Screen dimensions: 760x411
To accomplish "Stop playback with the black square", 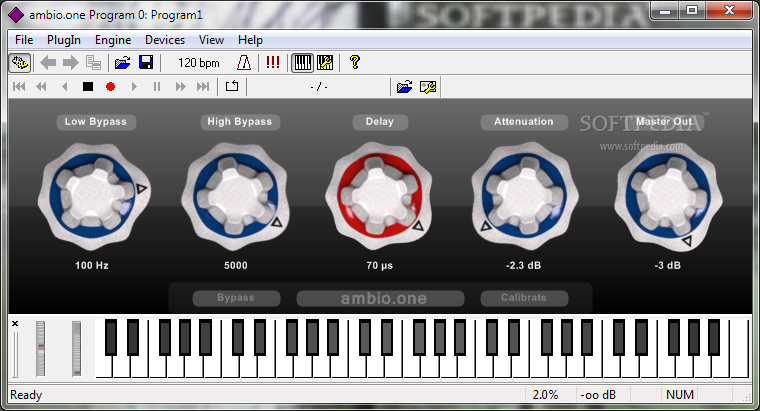I will [x=88, y=87].
